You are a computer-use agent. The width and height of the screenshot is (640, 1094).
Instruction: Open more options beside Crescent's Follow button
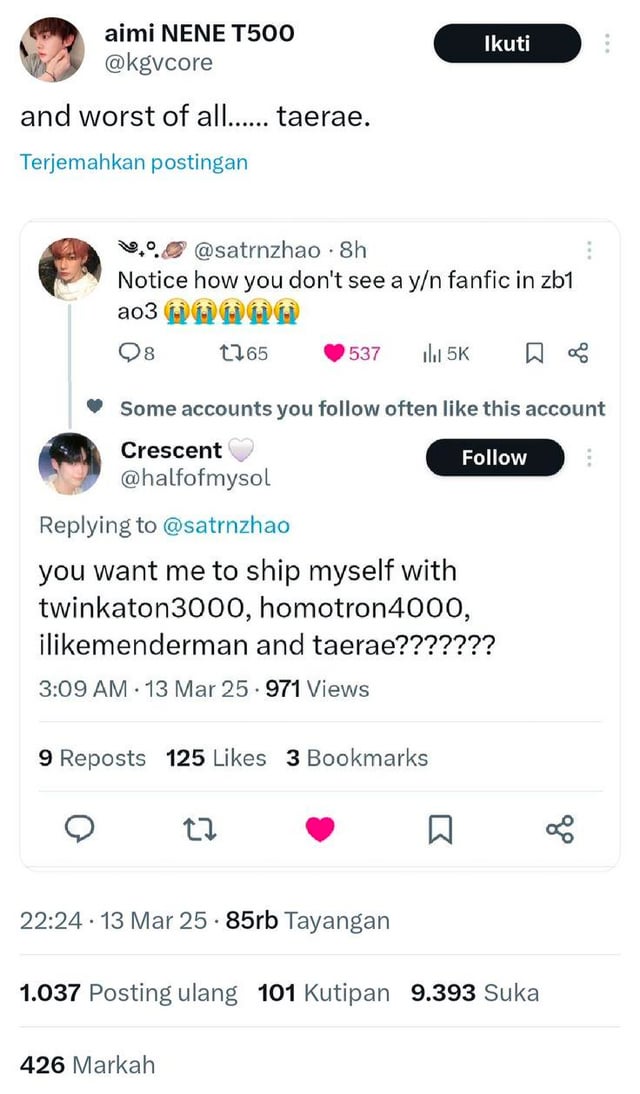click(590, 457)
